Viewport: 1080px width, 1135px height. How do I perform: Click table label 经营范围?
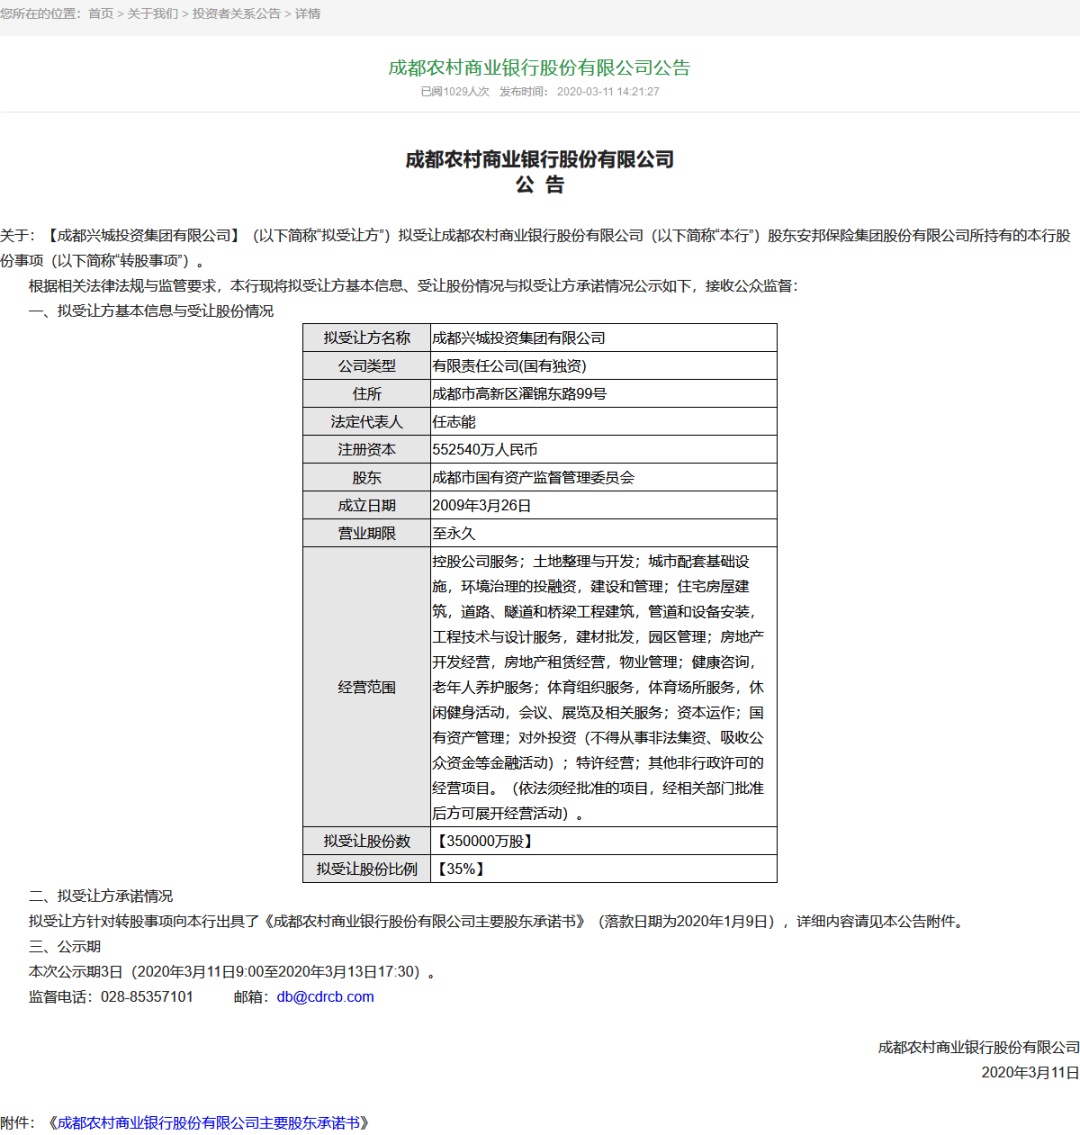(367, 688)
